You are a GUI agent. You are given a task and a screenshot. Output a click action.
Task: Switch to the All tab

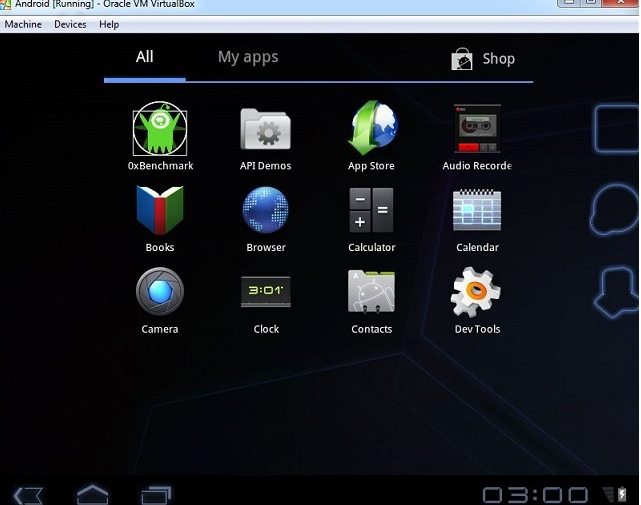tap(145, 57)
